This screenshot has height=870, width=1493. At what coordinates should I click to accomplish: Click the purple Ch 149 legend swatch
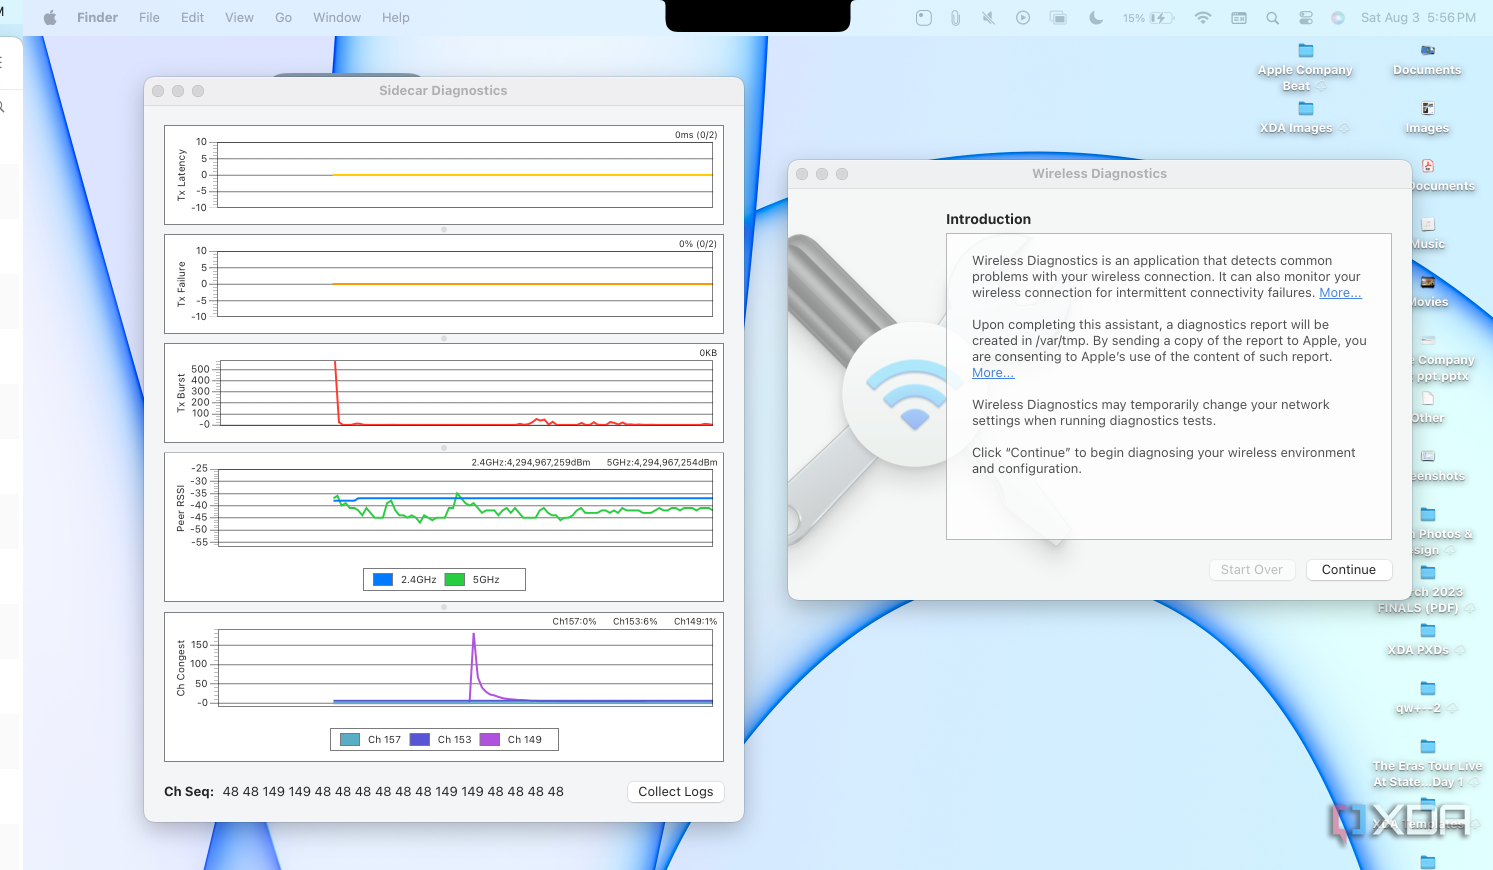click(x=490, y=739)
